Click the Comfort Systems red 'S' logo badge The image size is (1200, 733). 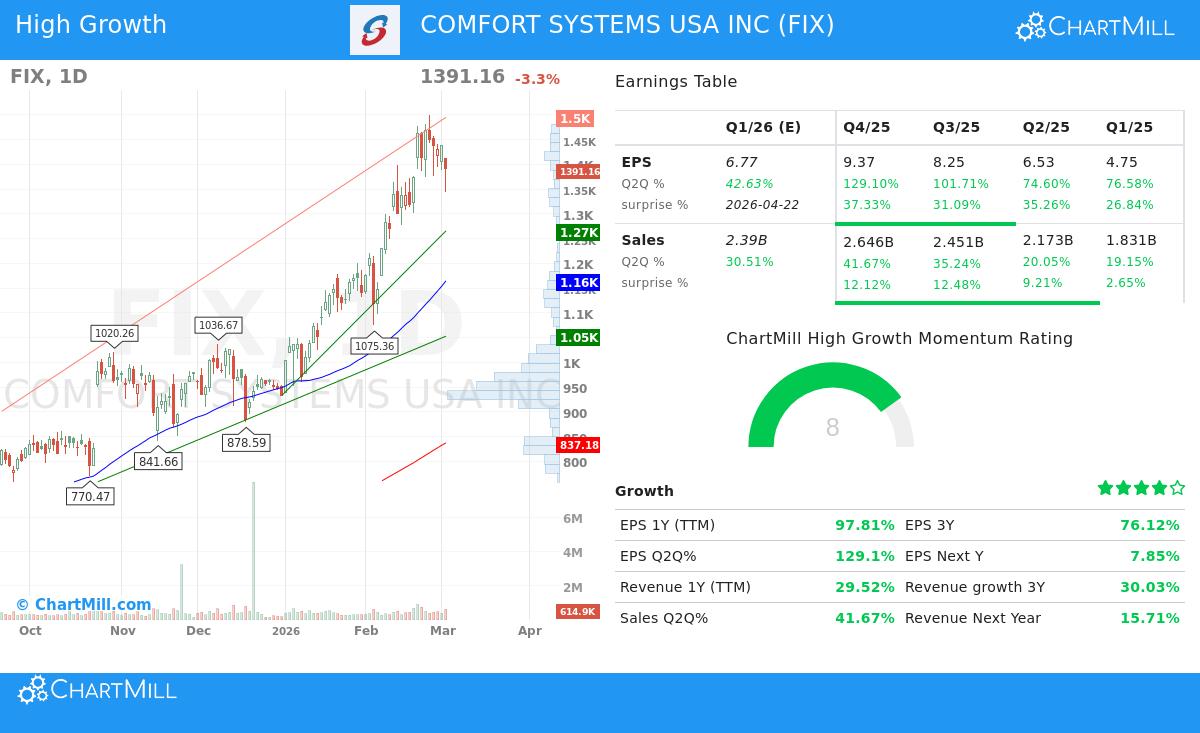(x=375, y=25)
